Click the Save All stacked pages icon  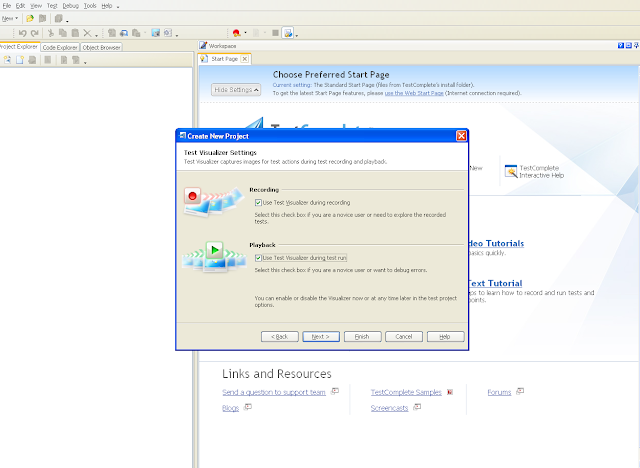(x=59, y=18)
